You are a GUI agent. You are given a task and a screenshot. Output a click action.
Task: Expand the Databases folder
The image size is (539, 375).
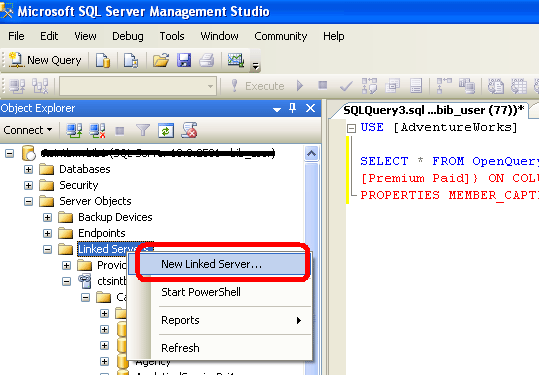tap(29, 169)
